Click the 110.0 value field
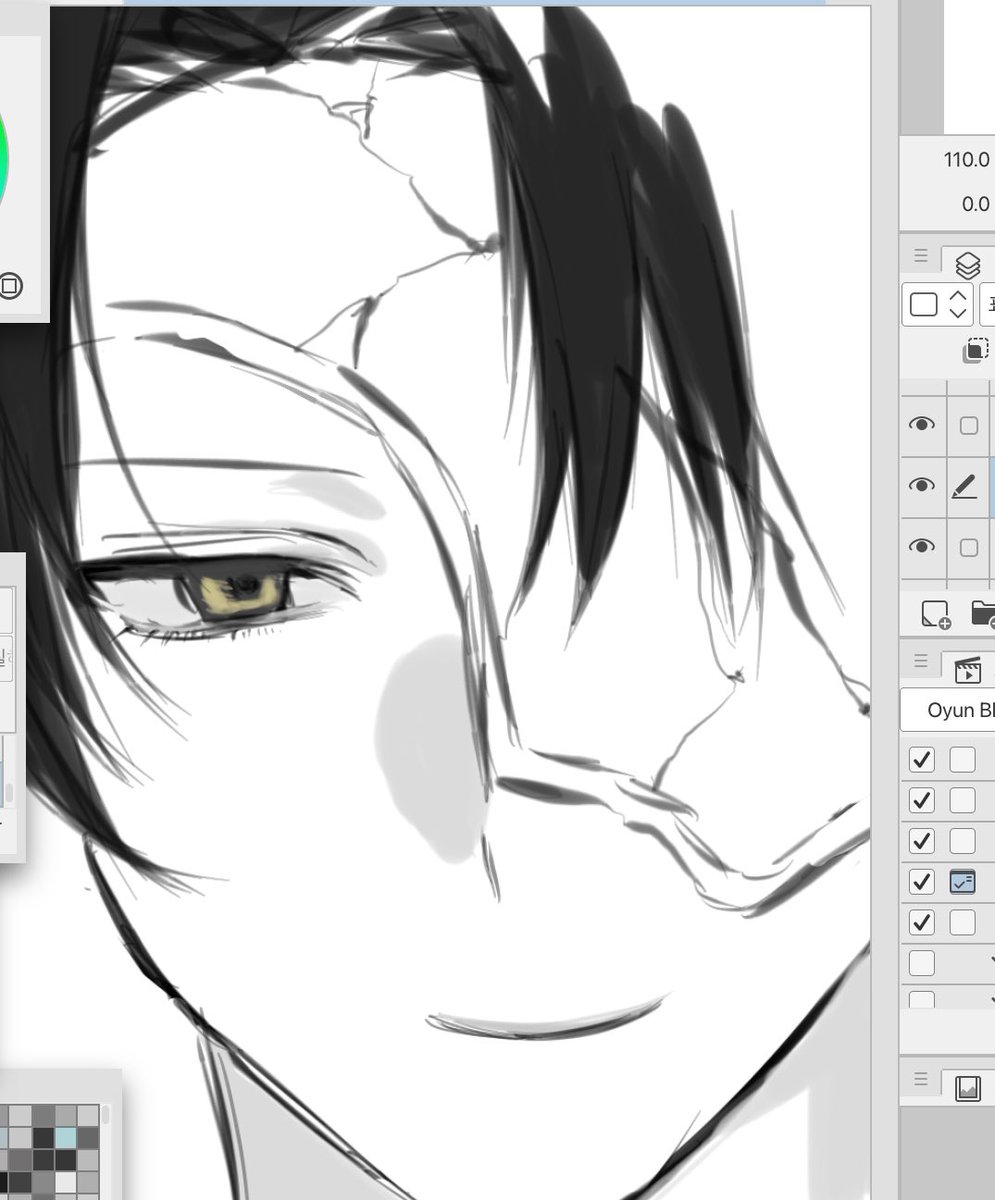Screen dimensions: 995x1200 [x=966, y=159]
